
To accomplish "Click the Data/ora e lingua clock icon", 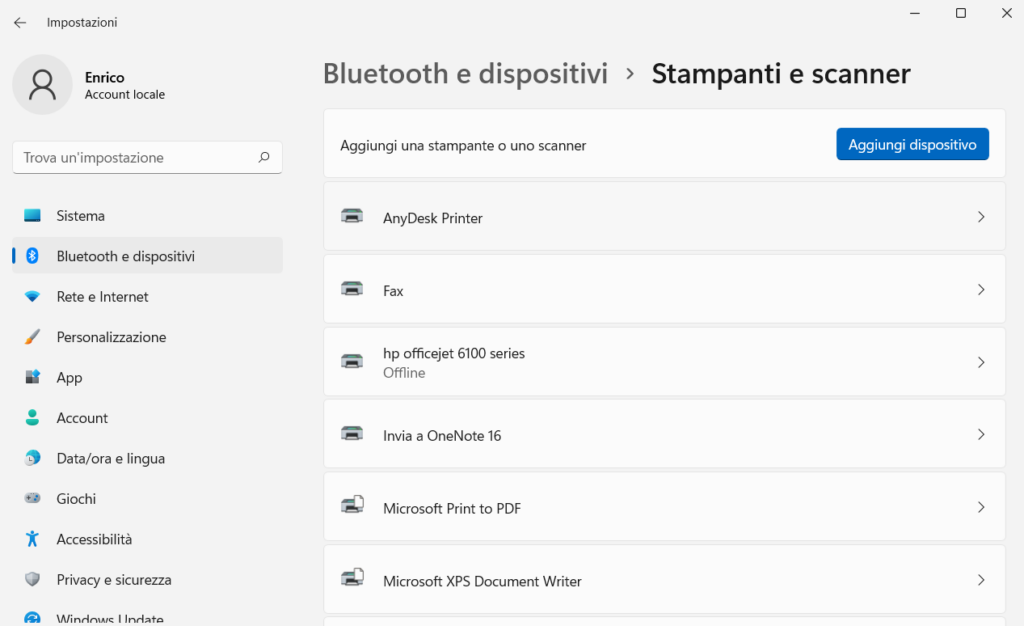I will [x=32, y=458].
